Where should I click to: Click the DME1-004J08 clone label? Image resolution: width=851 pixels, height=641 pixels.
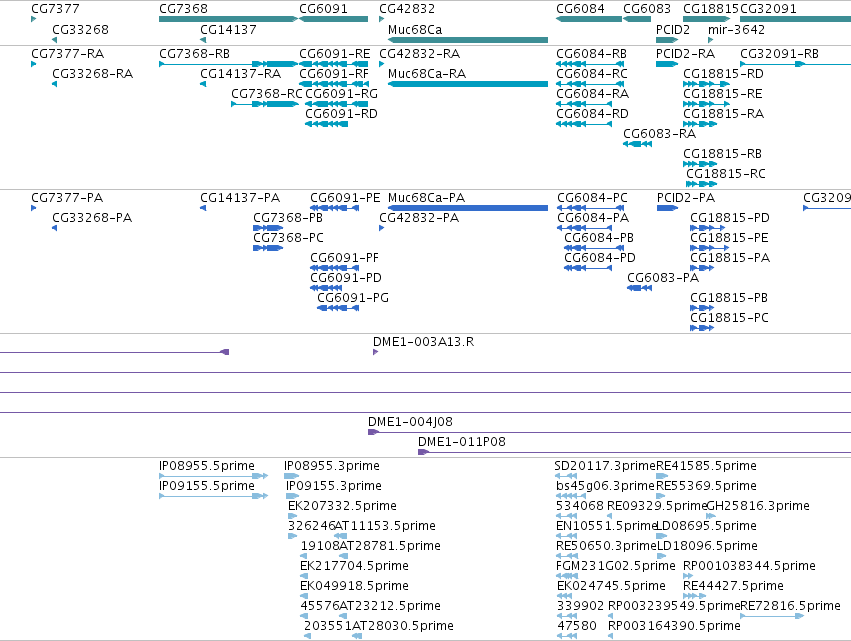(410, 422)
